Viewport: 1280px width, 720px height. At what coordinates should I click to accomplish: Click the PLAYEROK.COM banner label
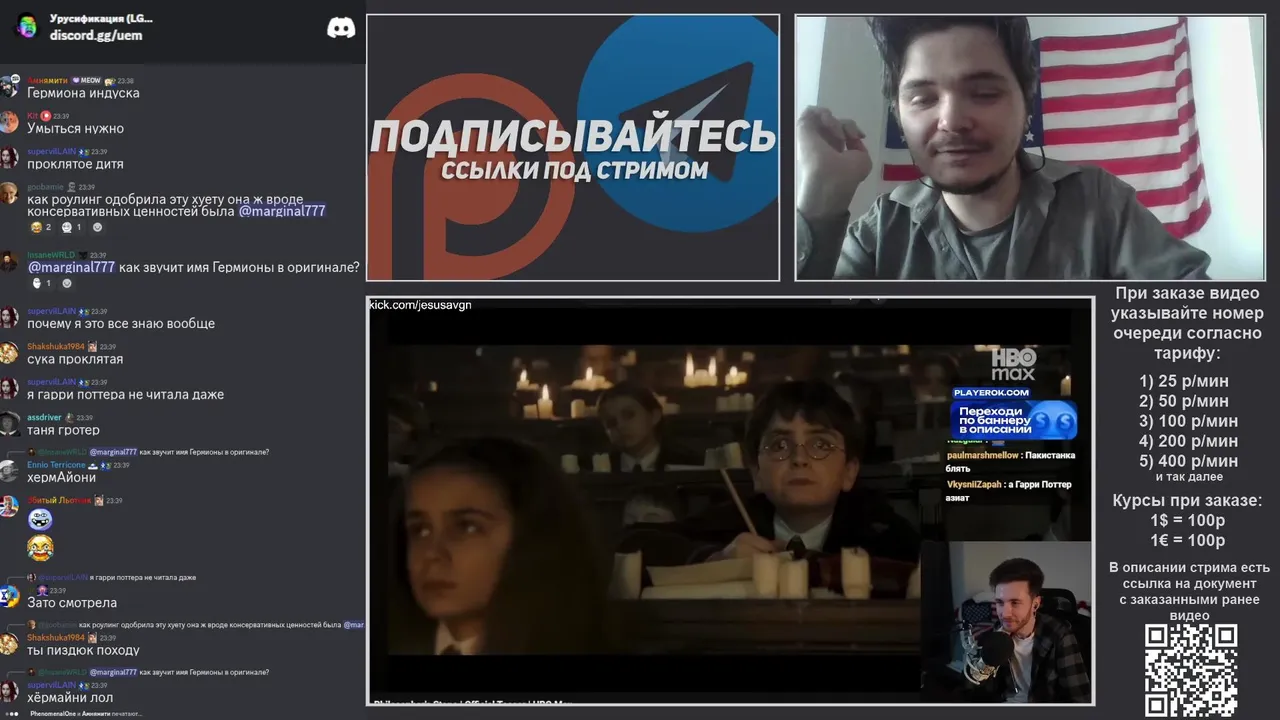click(x=991, y=392)
